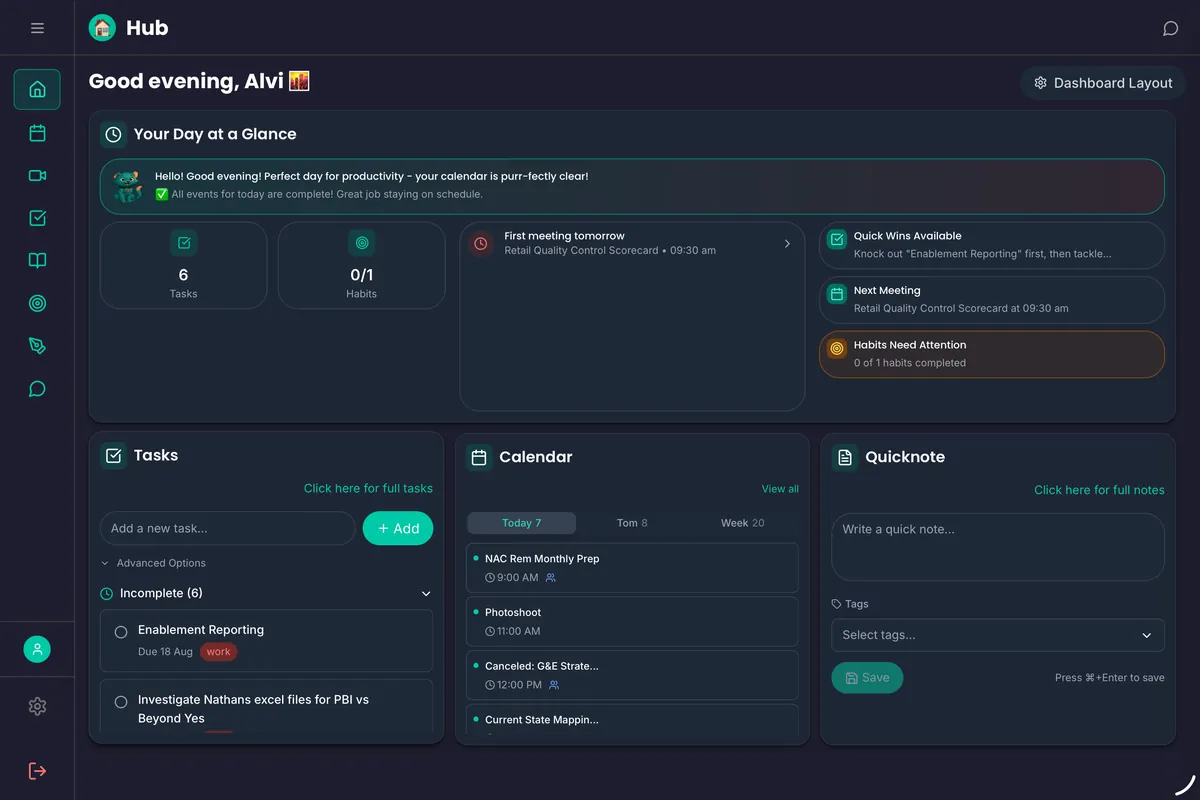
Task: Open the Habits target sidebar icon
Action: (37, 303)
